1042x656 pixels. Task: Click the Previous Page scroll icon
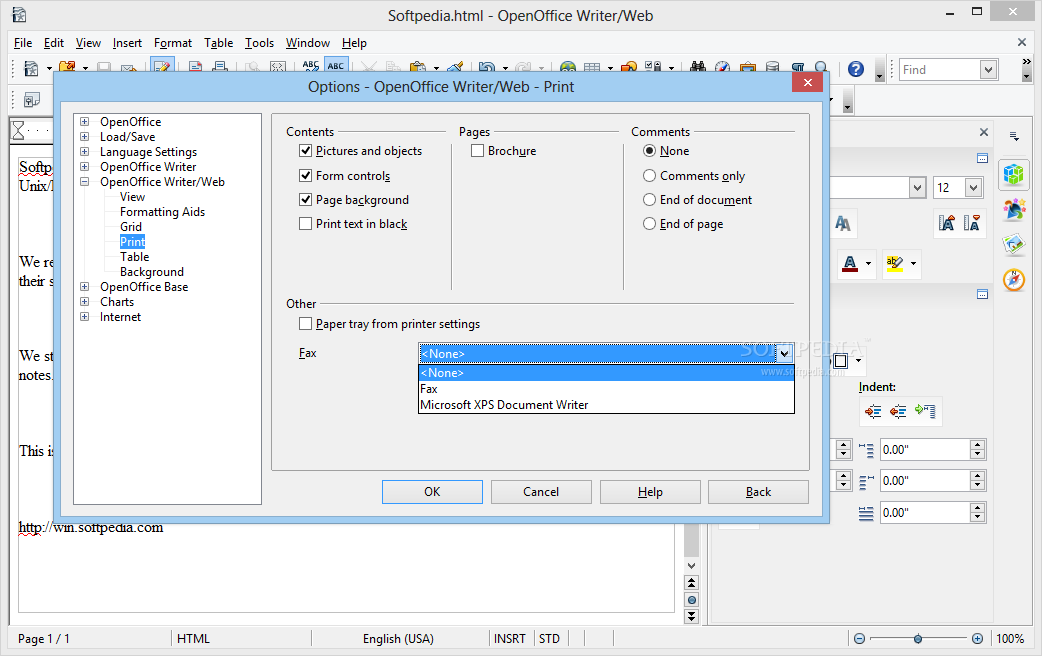tap(692, 583)
